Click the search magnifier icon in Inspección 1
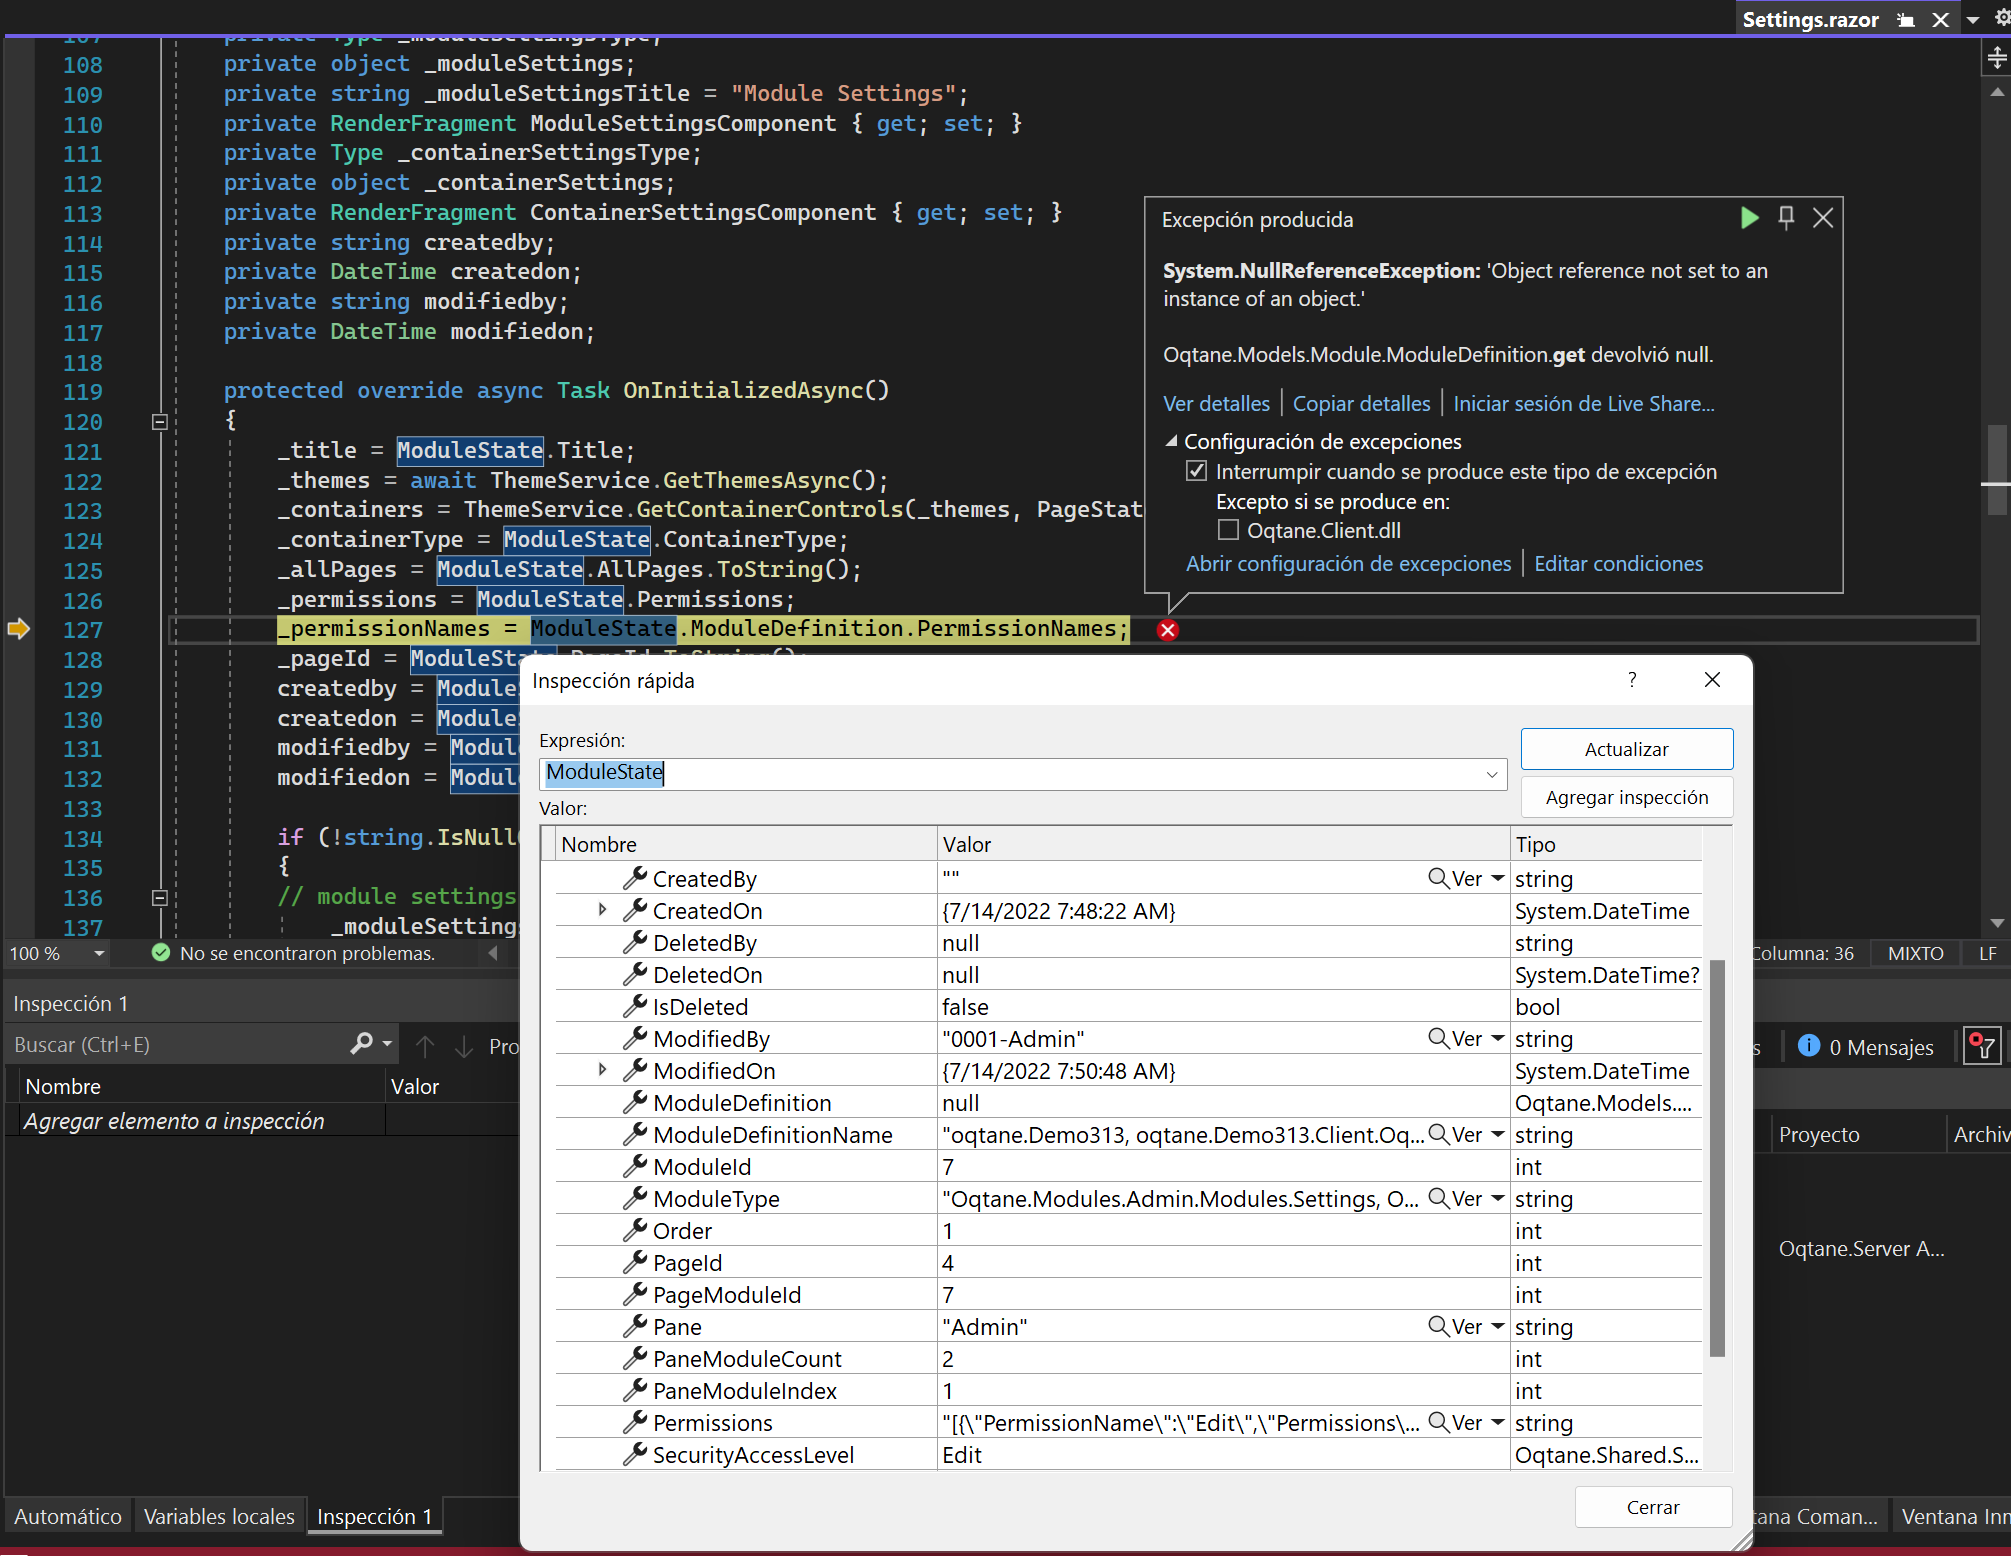This screenshot has width=2011, height=1556. click(362, 1044)
